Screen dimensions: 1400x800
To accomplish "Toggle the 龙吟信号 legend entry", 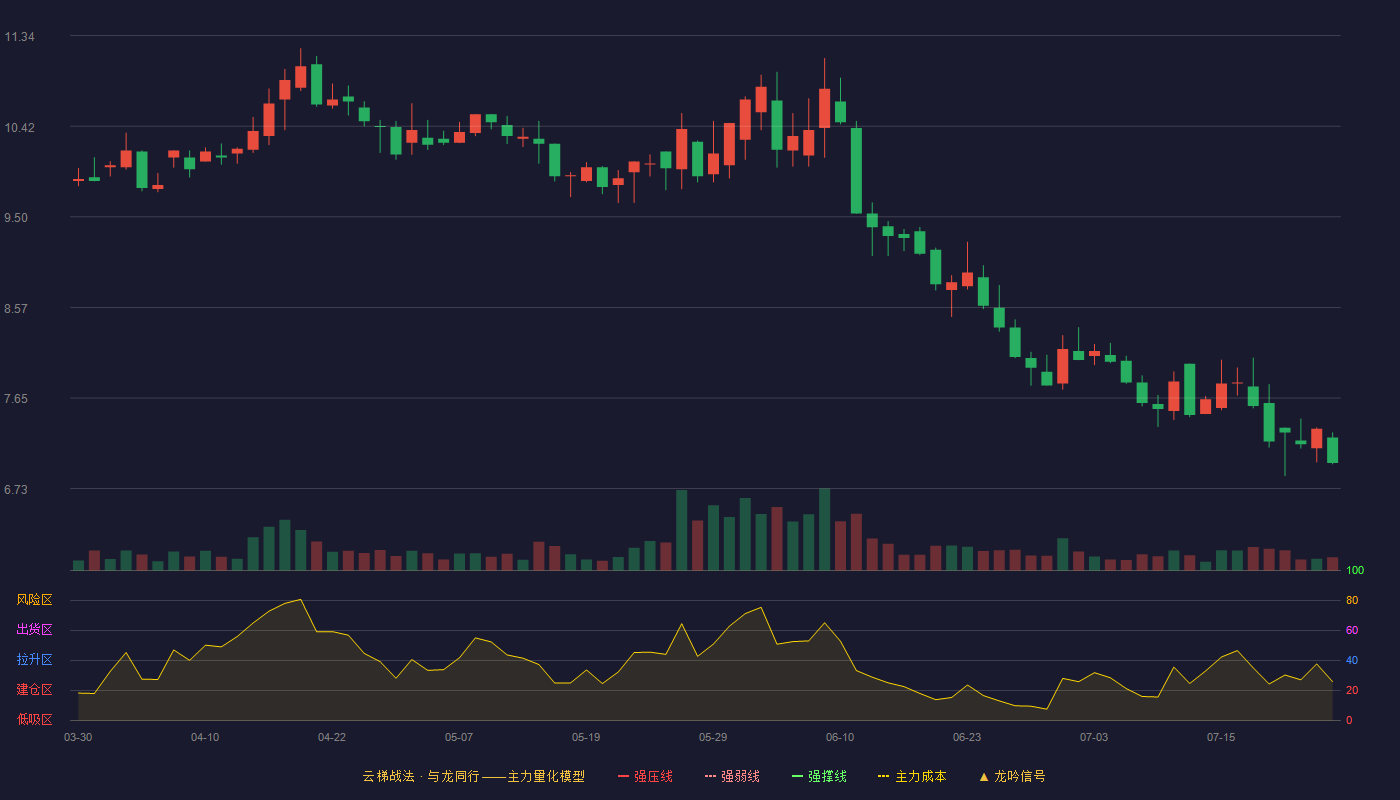I will [1012, 776].
